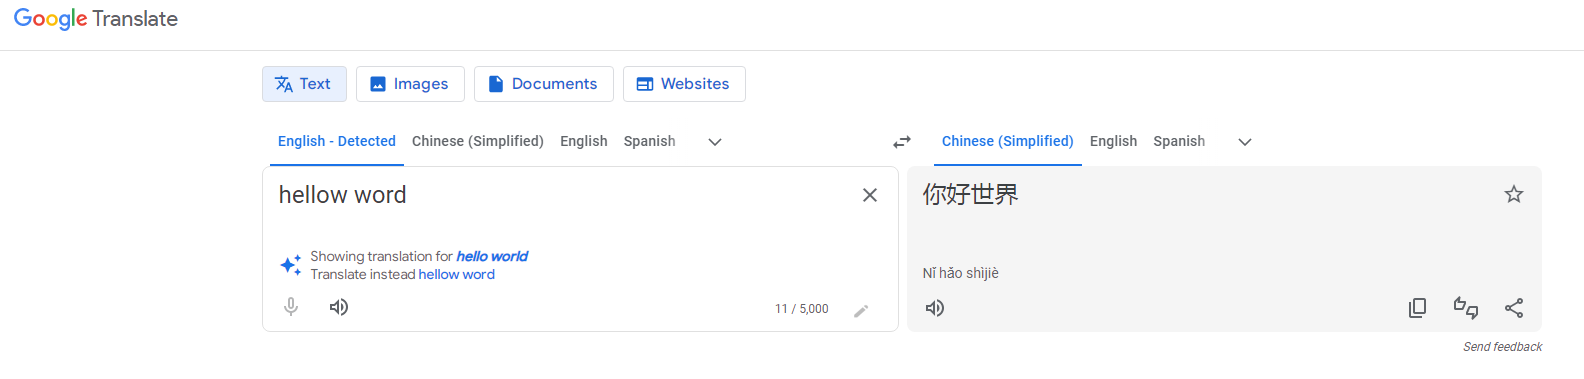1584x379 pixels.
Task: Translate instead the original 'hellow word'
Action: (456, 274)
